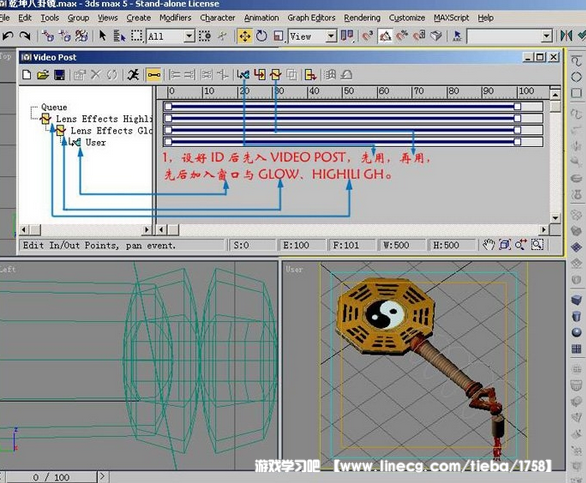
Task: Select the Rotate transform tool
Action: pos(262,36)
